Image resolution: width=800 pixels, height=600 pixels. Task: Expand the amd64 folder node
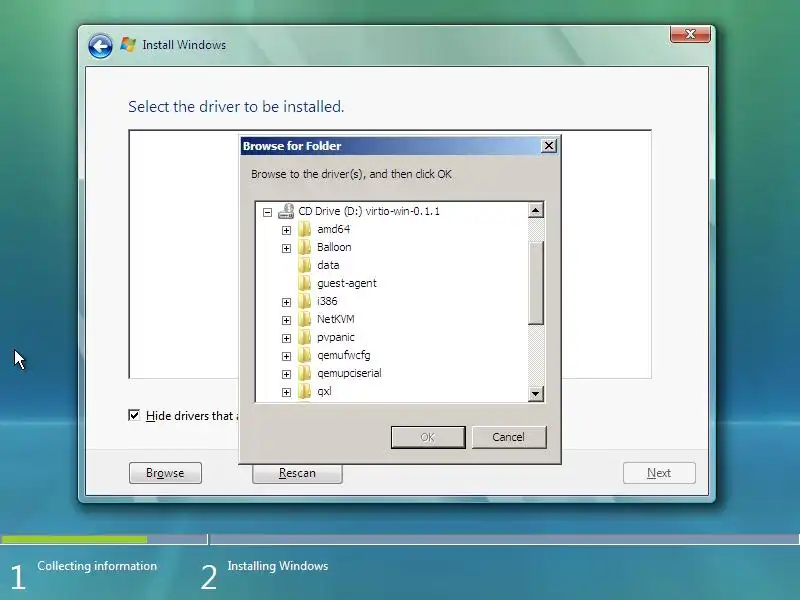286,230
